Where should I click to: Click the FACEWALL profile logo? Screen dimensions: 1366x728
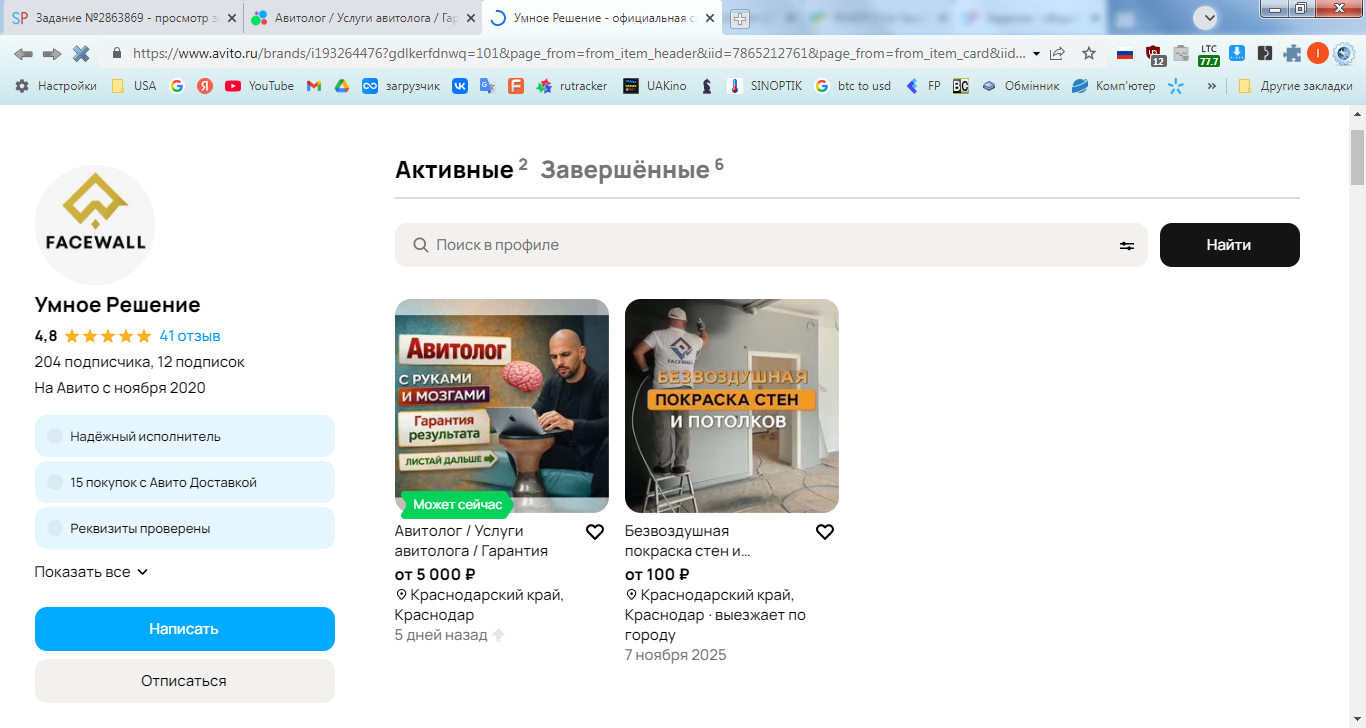(x=95, y=225)
